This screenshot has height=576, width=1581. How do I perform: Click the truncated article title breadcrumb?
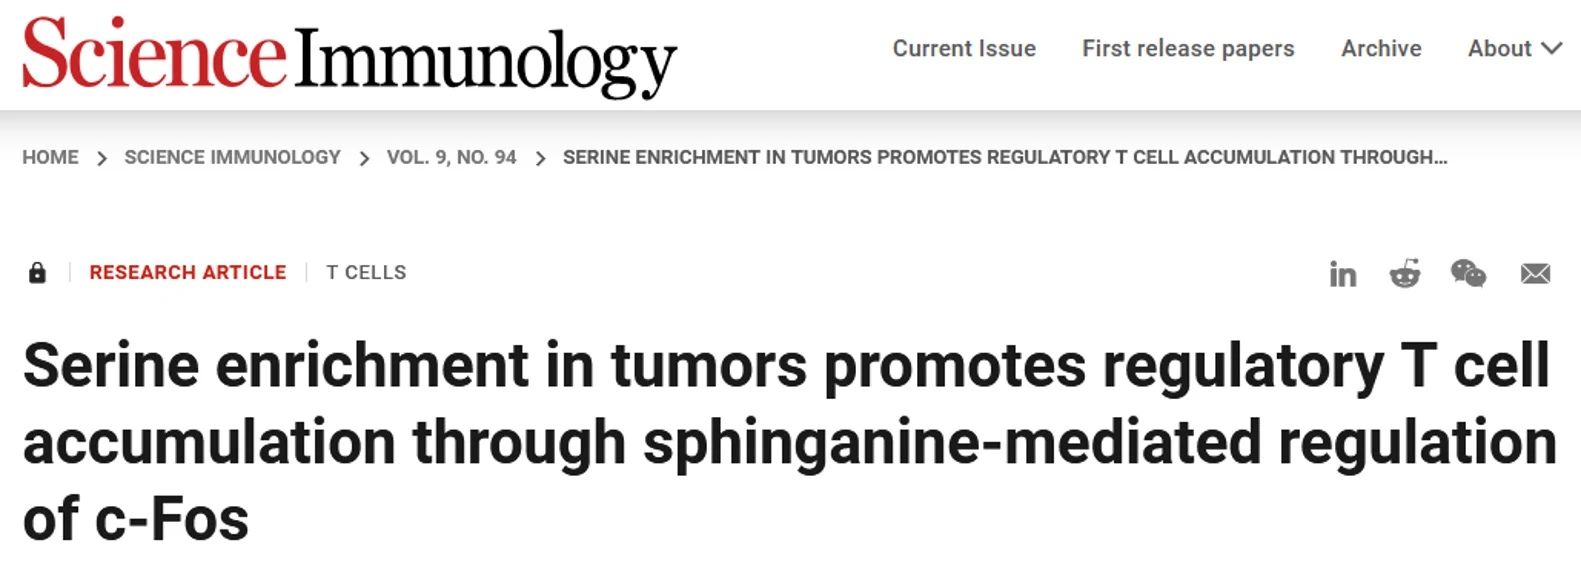(1004, 157)
